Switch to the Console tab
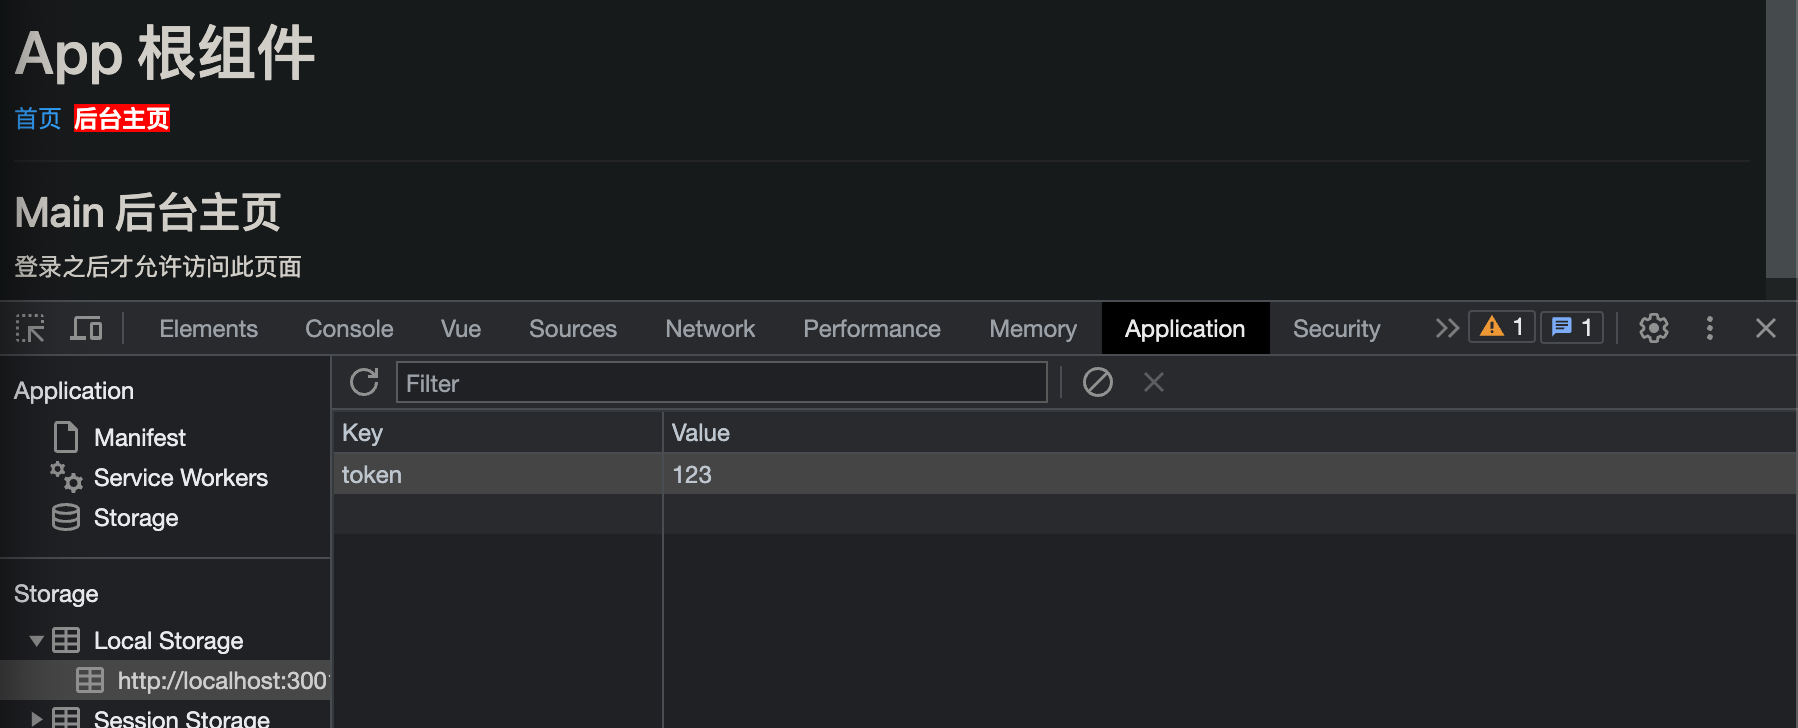Image resolution: width=1798 pixels, height=728 pixels. coord(349,329)
